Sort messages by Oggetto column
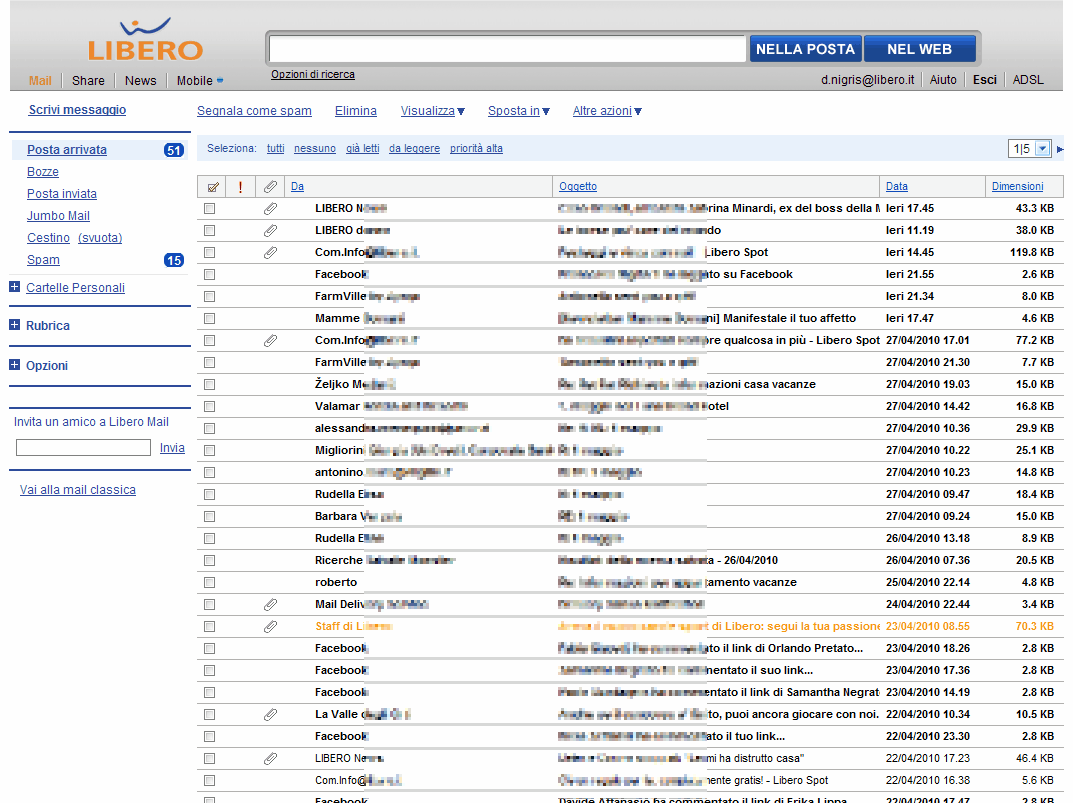Screen dimensions: 1073x803 pos(578,186)
